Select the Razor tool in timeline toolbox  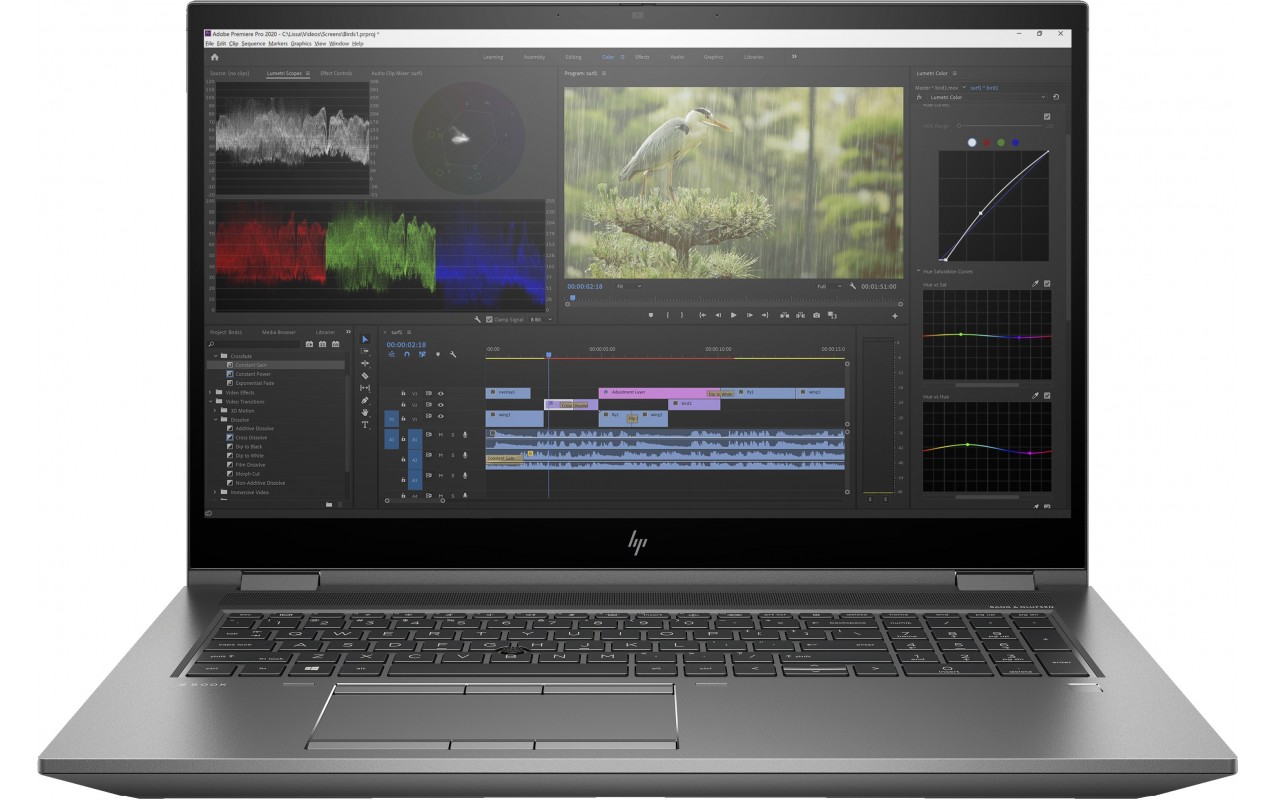click(365, 376)
